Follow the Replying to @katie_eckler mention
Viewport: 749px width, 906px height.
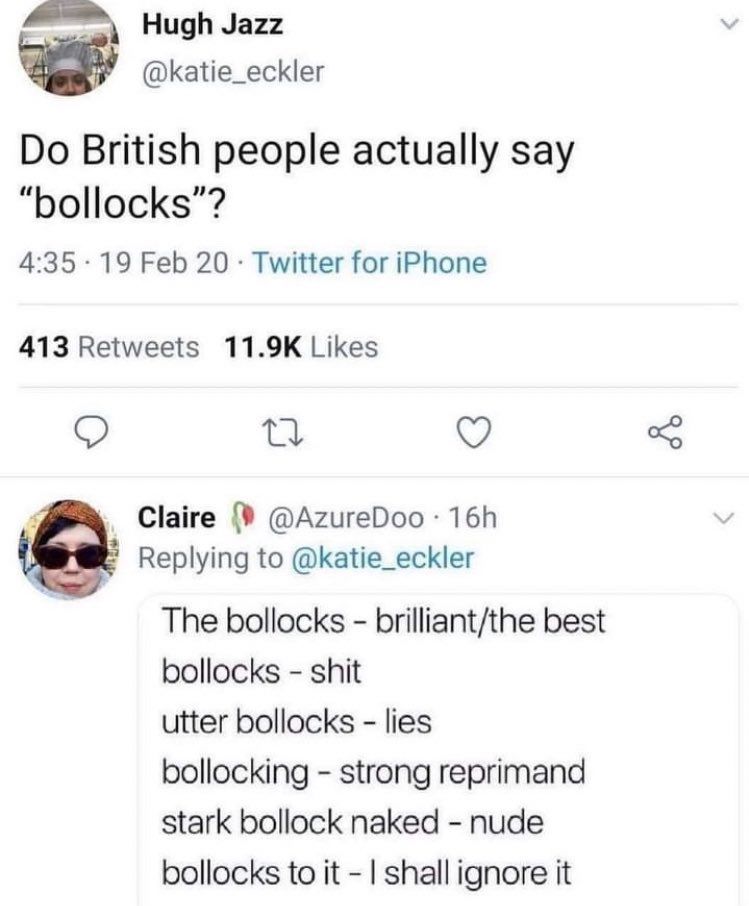click(384, 558)
